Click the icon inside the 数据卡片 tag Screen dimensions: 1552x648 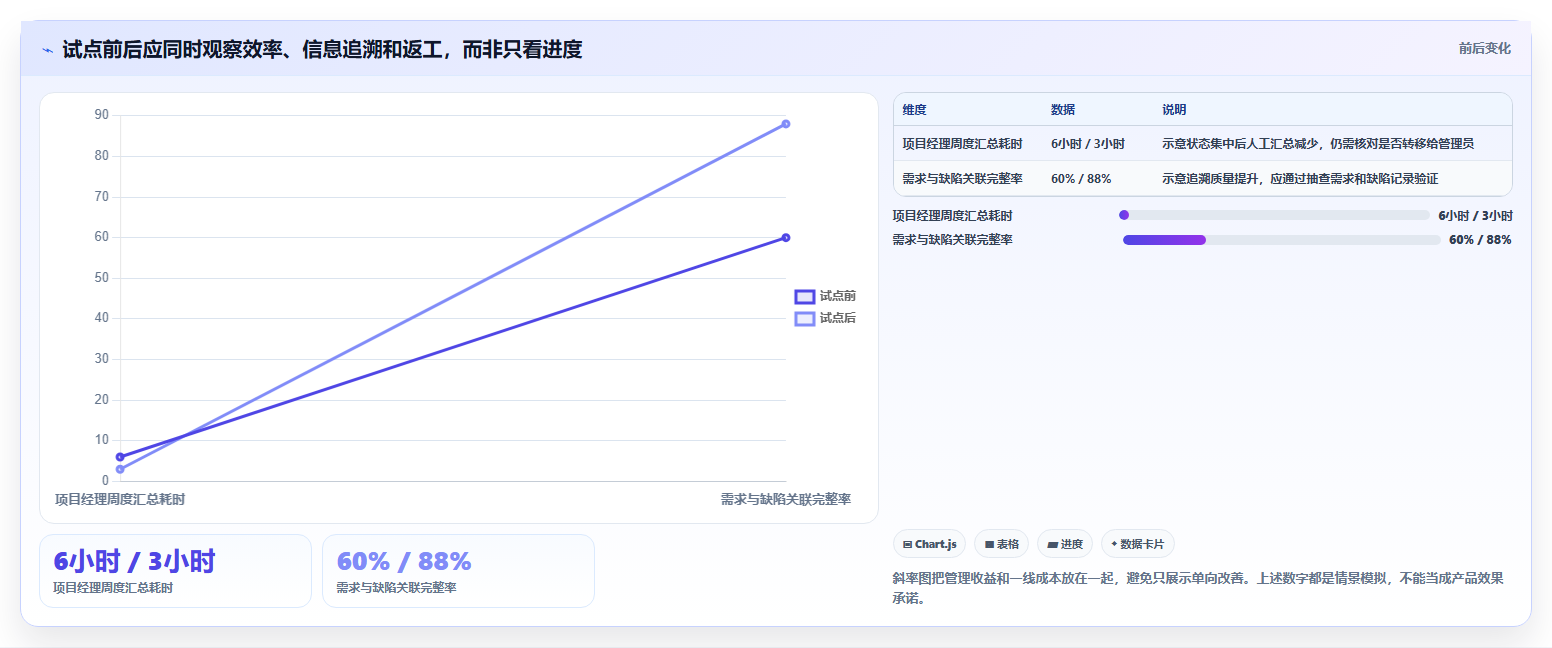(1114, 545)
